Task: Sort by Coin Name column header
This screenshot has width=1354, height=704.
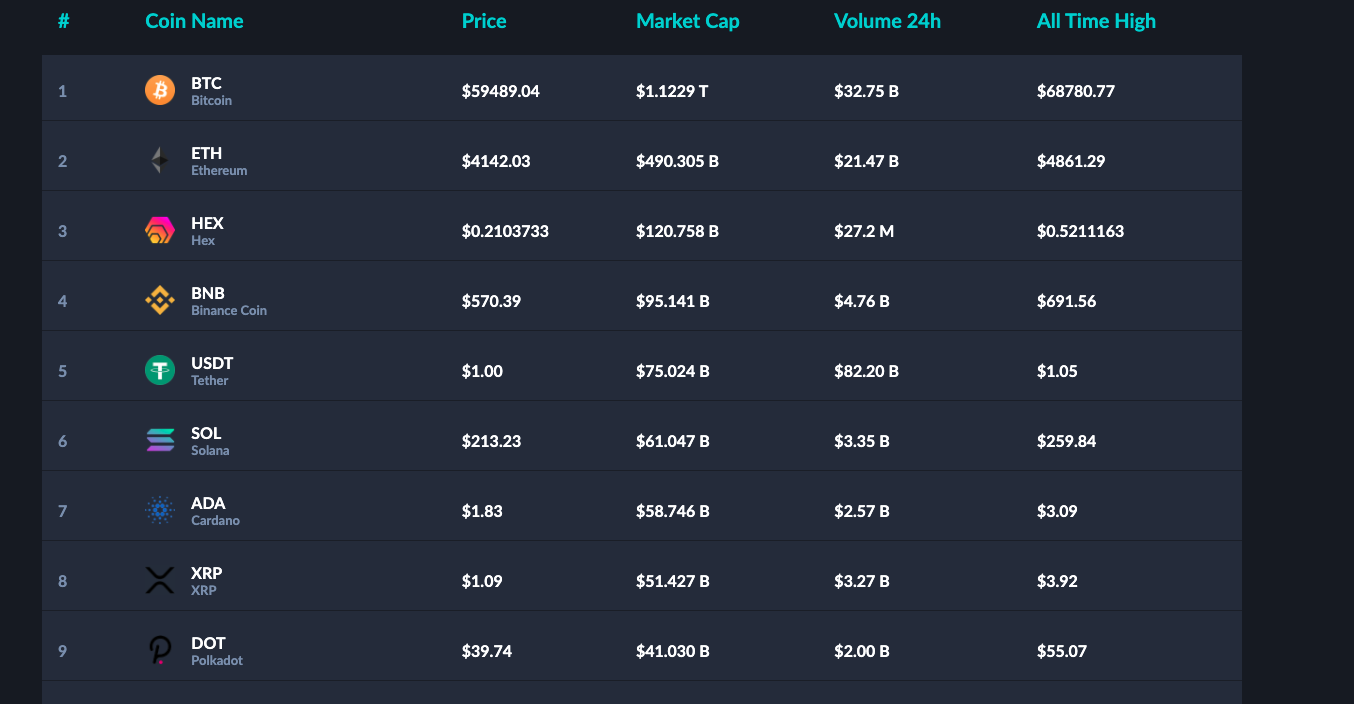Action: (194, 21)
